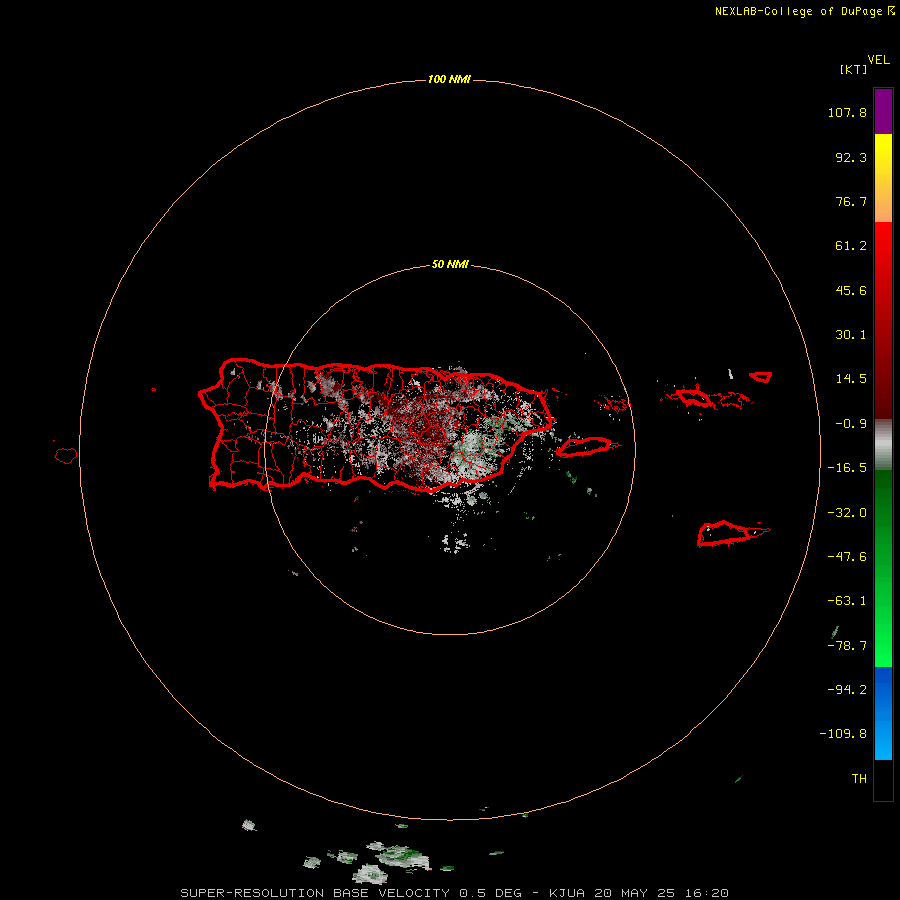Select the -0.9 velocity scale value
The image size is (900, 900).
851,424
